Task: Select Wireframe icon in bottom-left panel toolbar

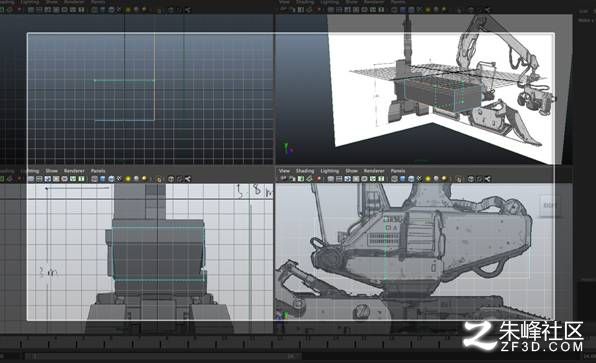Action: (x=94, y=179)
